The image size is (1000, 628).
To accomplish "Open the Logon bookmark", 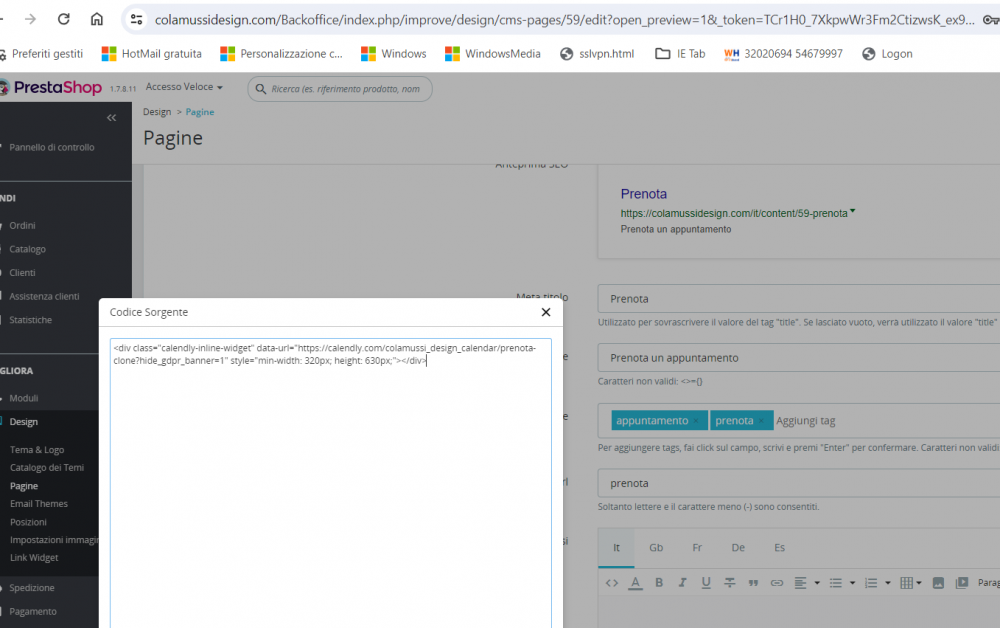I will [x=887, y=54].
